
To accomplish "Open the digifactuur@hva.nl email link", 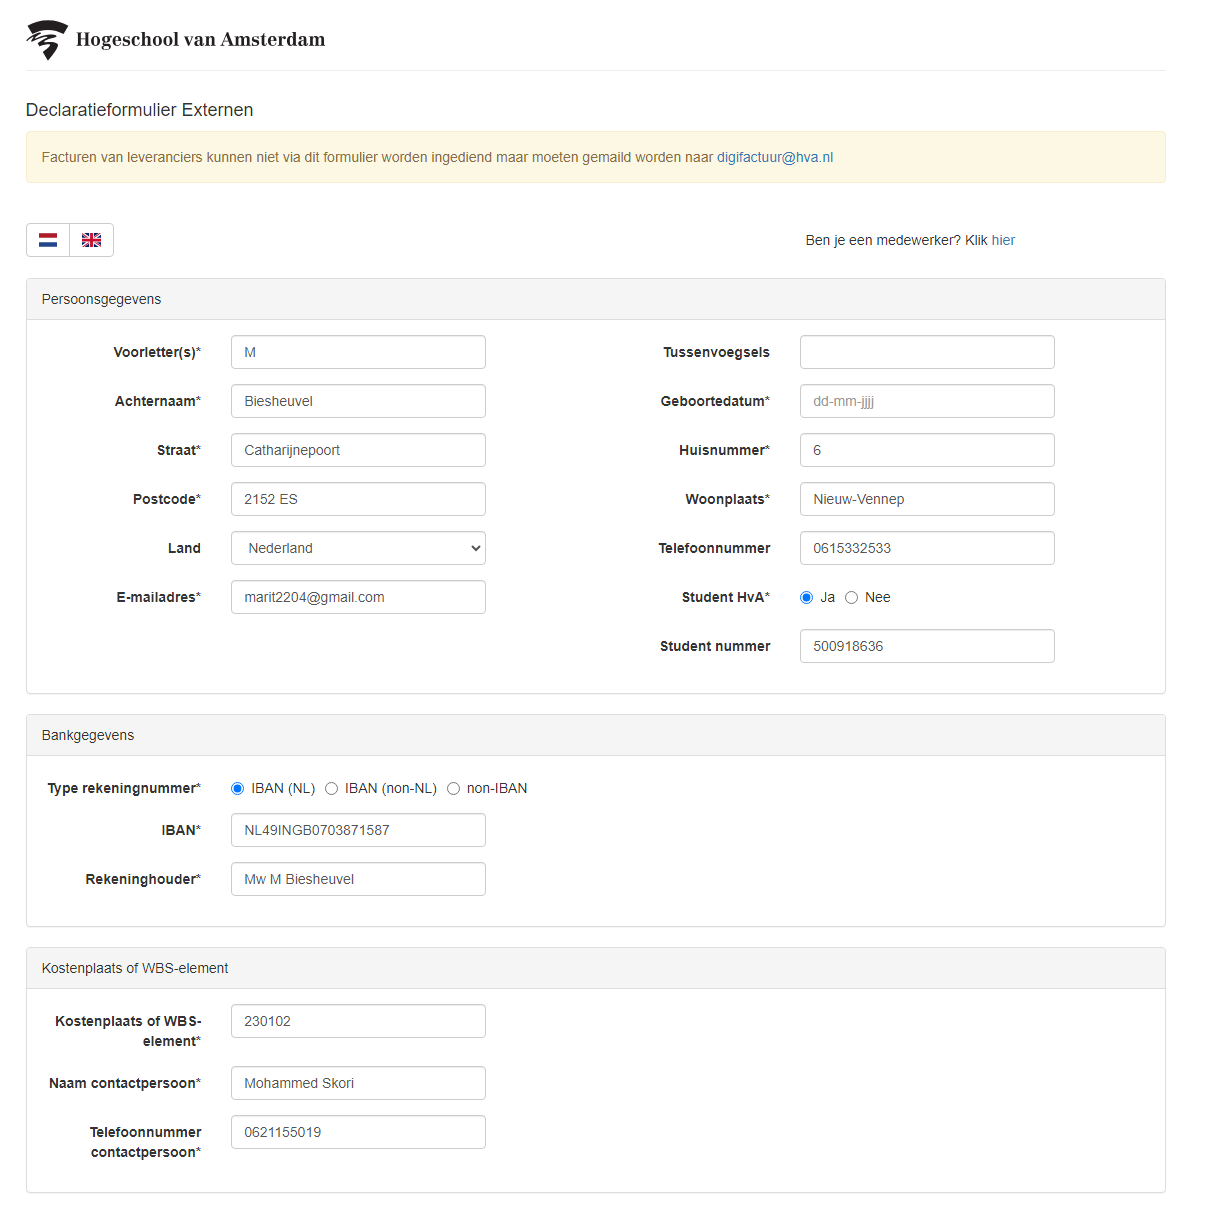I will tap(775, 157).
